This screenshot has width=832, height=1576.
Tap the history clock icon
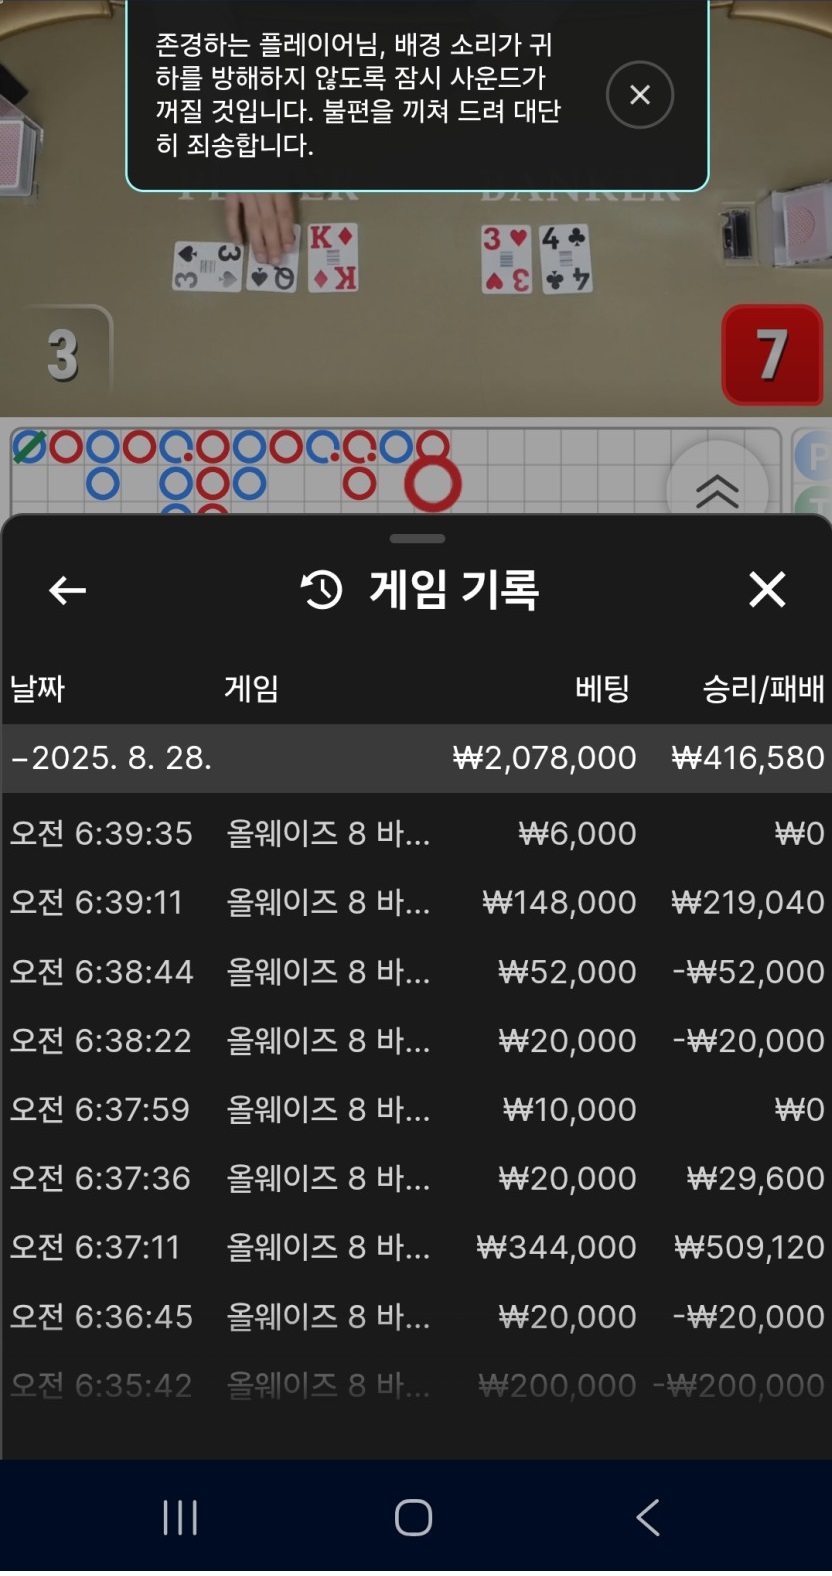(x=321, y=590)
